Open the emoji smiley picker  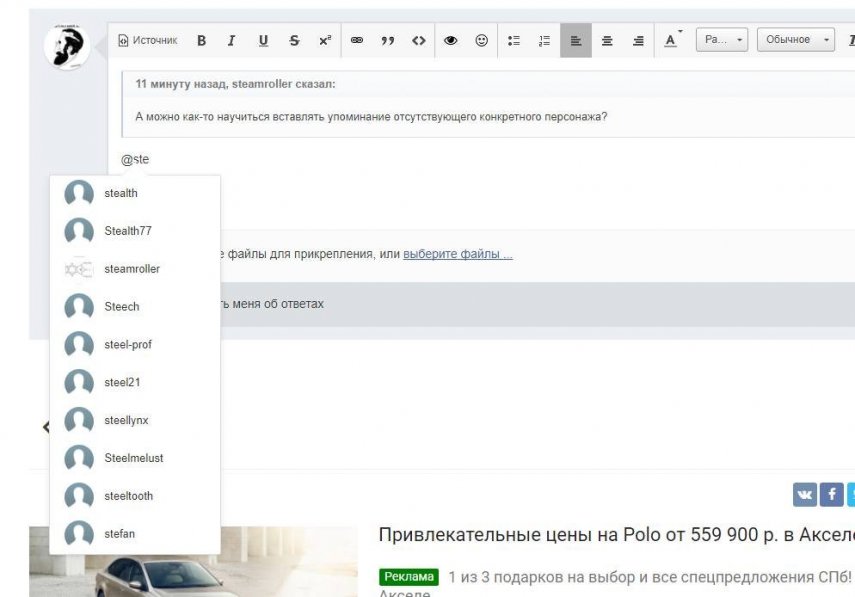[479, 40]
